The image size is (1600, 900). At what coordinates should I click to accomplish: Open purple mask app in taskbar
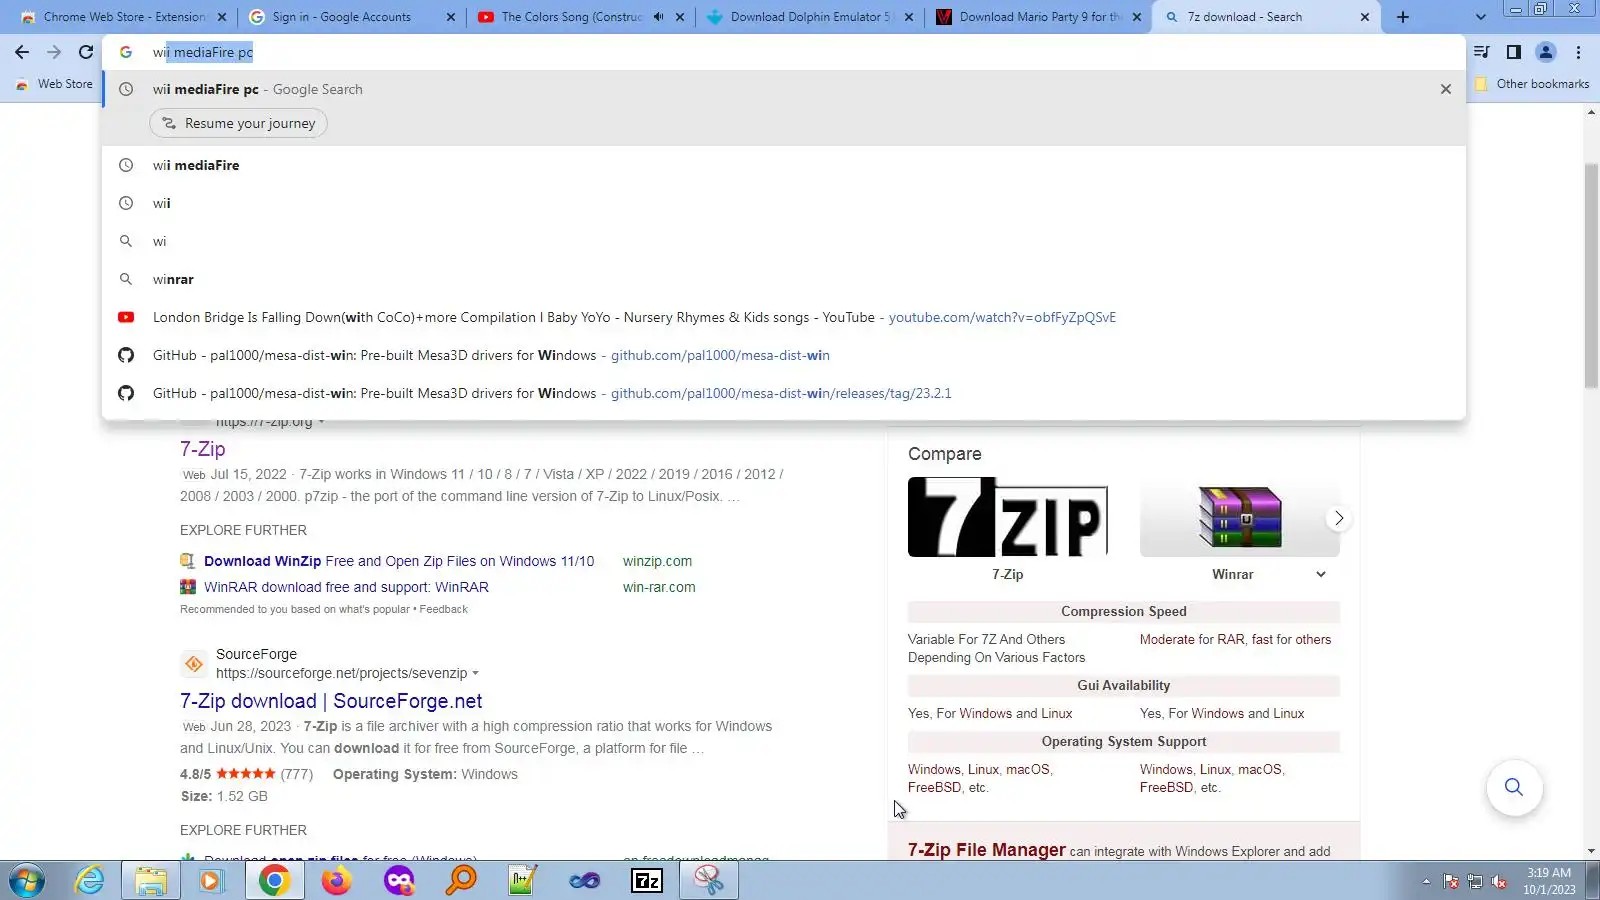pos(399,881)
